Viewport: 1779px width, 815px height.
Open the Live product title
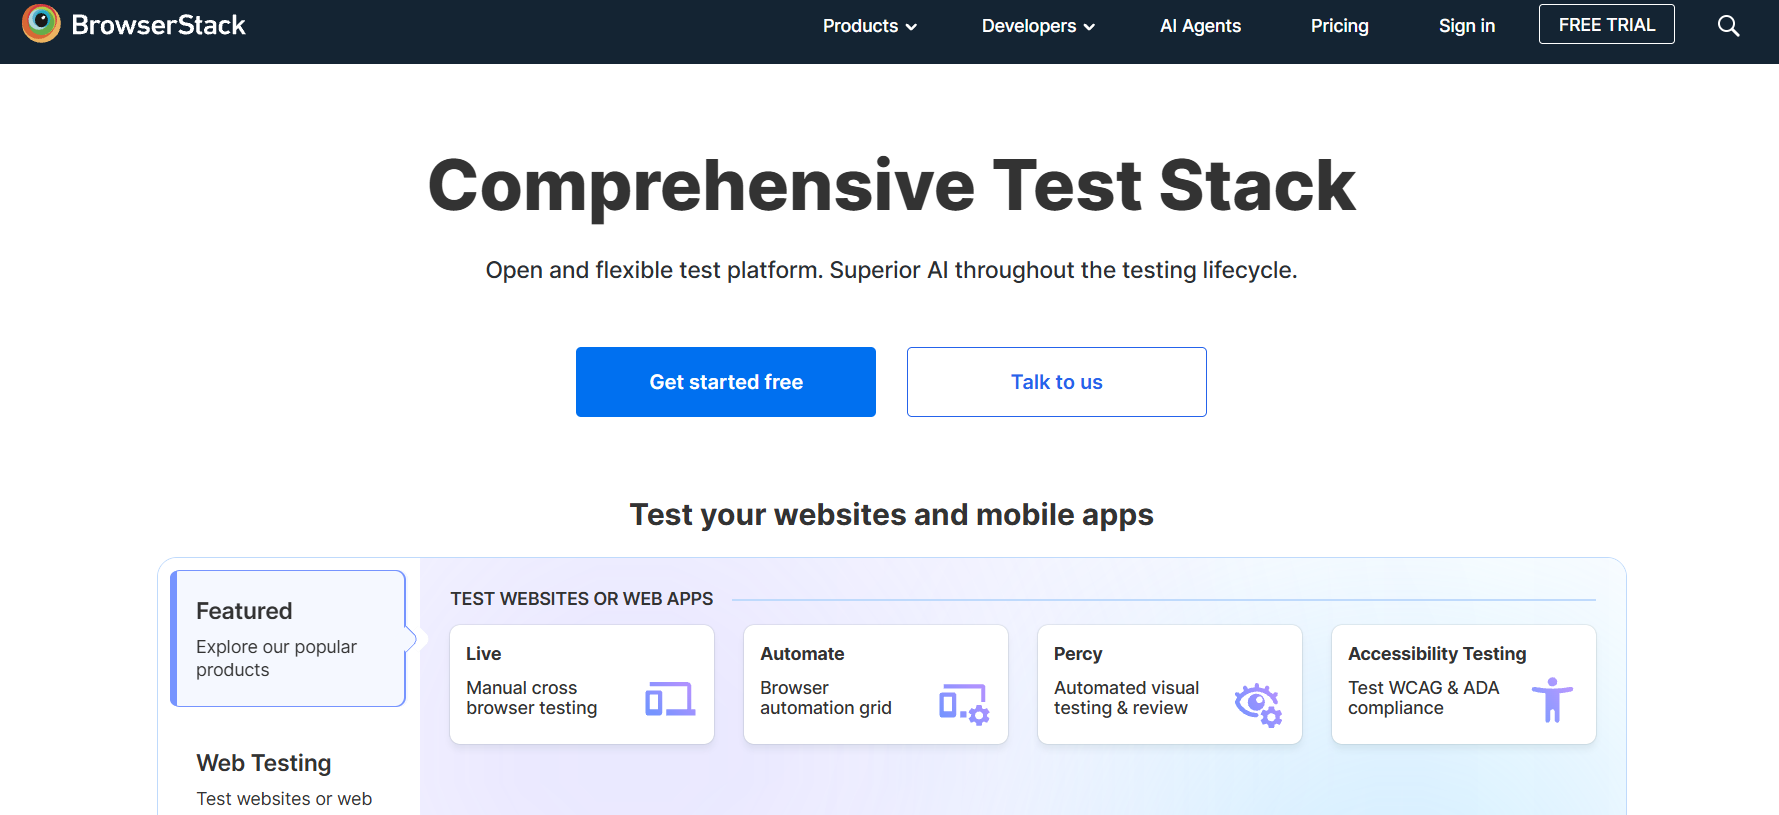coord(483,653)
